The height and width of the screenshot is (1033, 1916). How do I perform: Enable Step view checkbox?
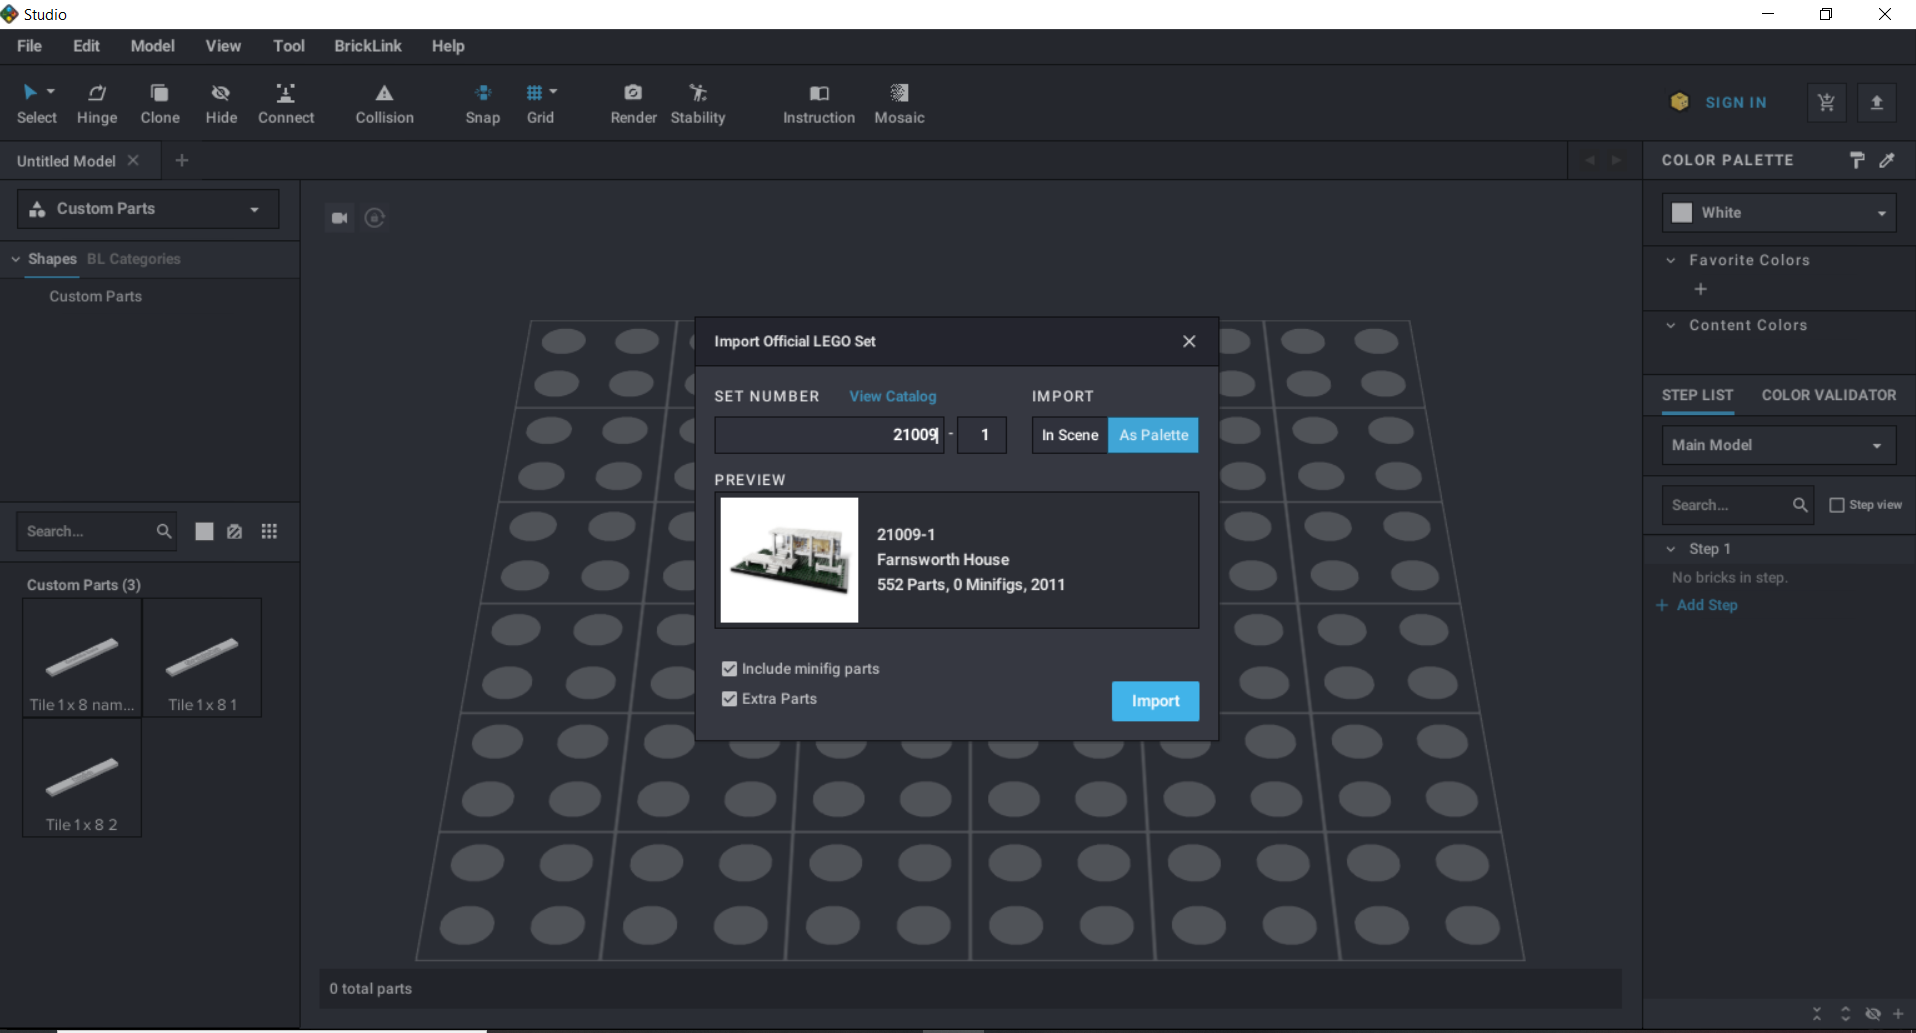1837,505
